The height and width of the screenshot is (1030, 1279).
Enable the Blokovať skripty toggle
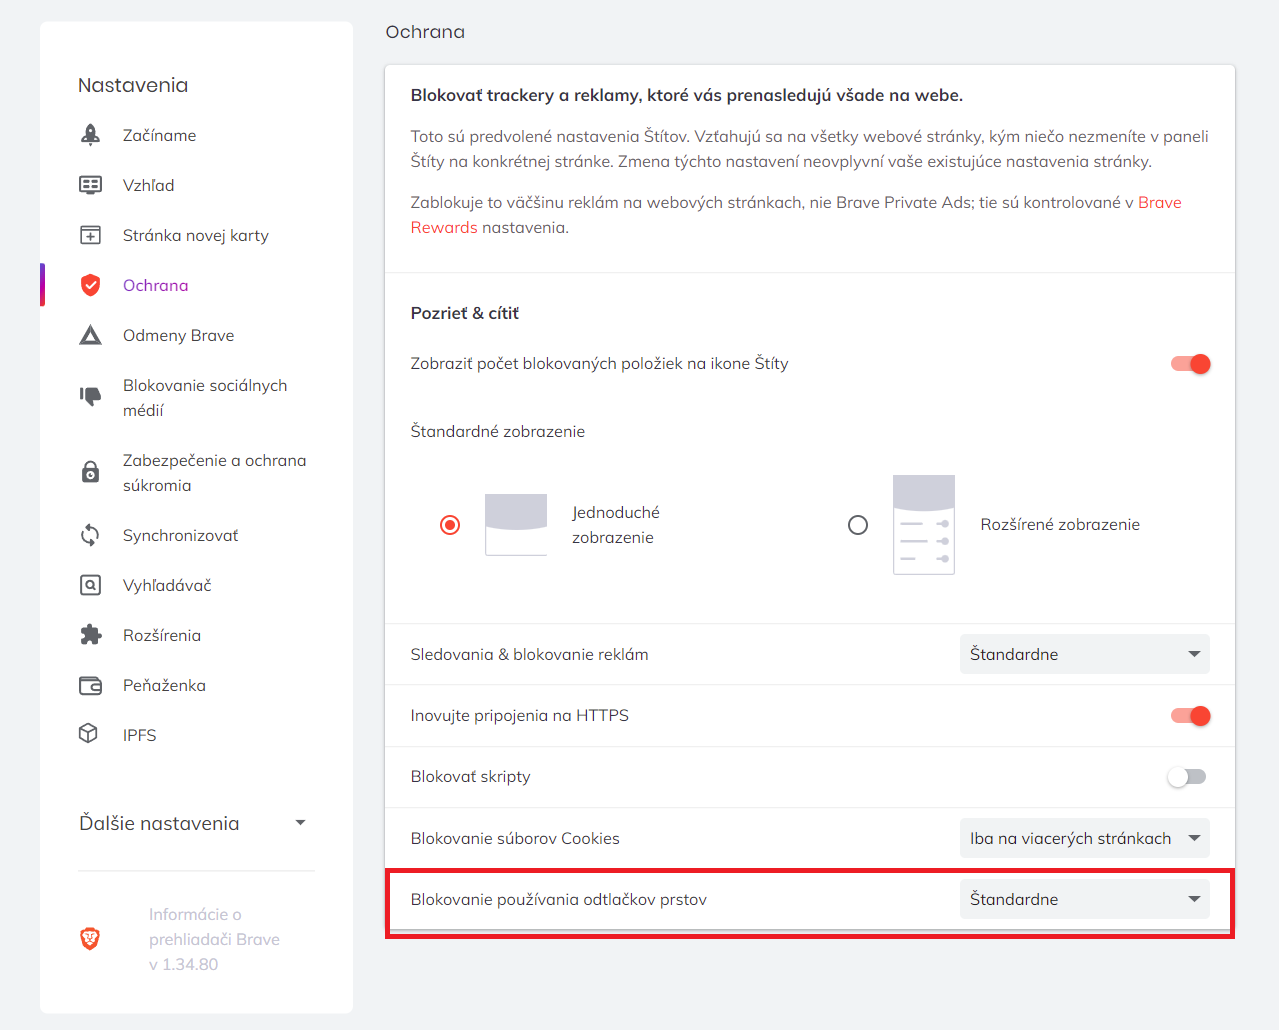(1187, 777)
